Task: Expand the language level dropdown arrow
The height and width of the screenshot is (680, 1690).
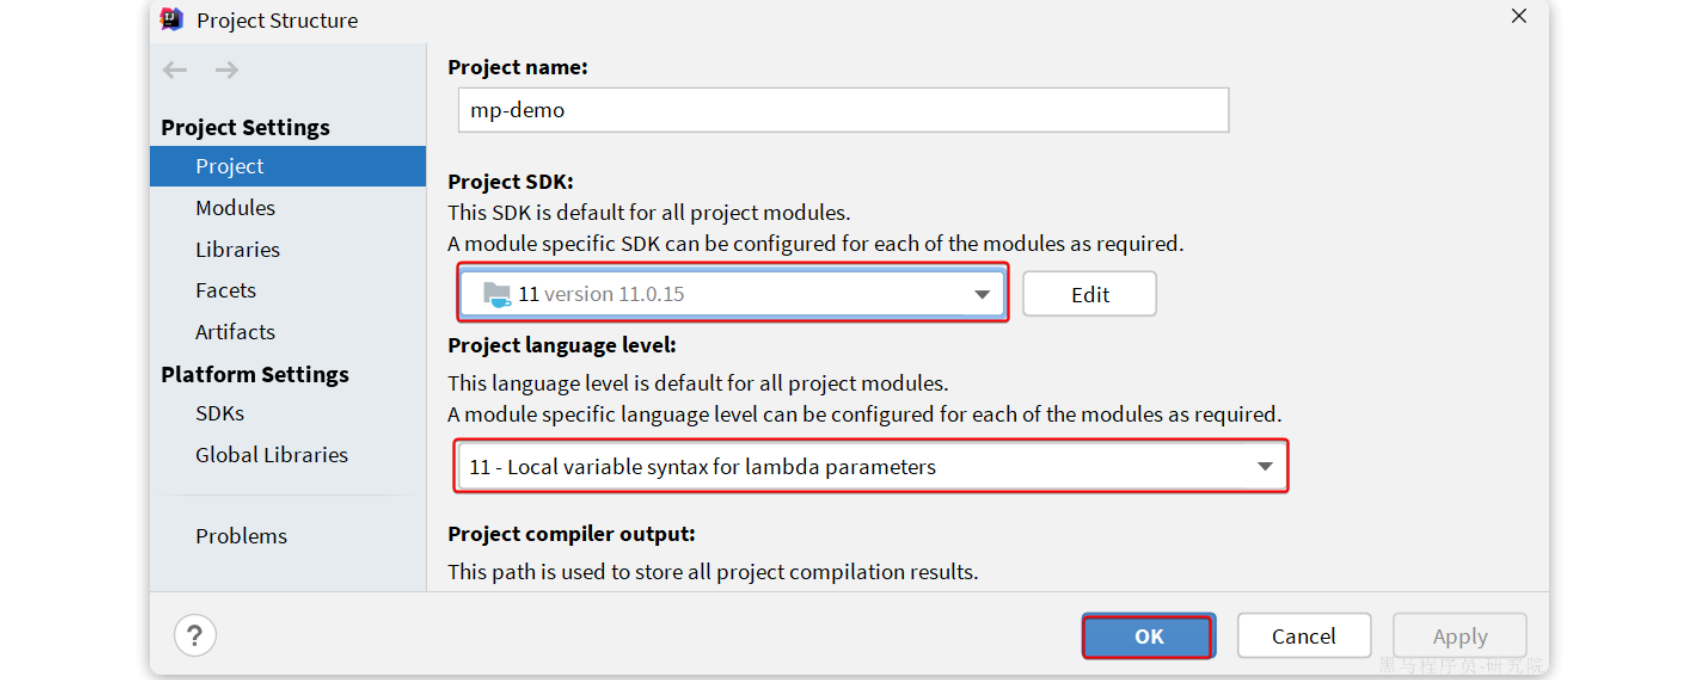Action: (1265, 466)
